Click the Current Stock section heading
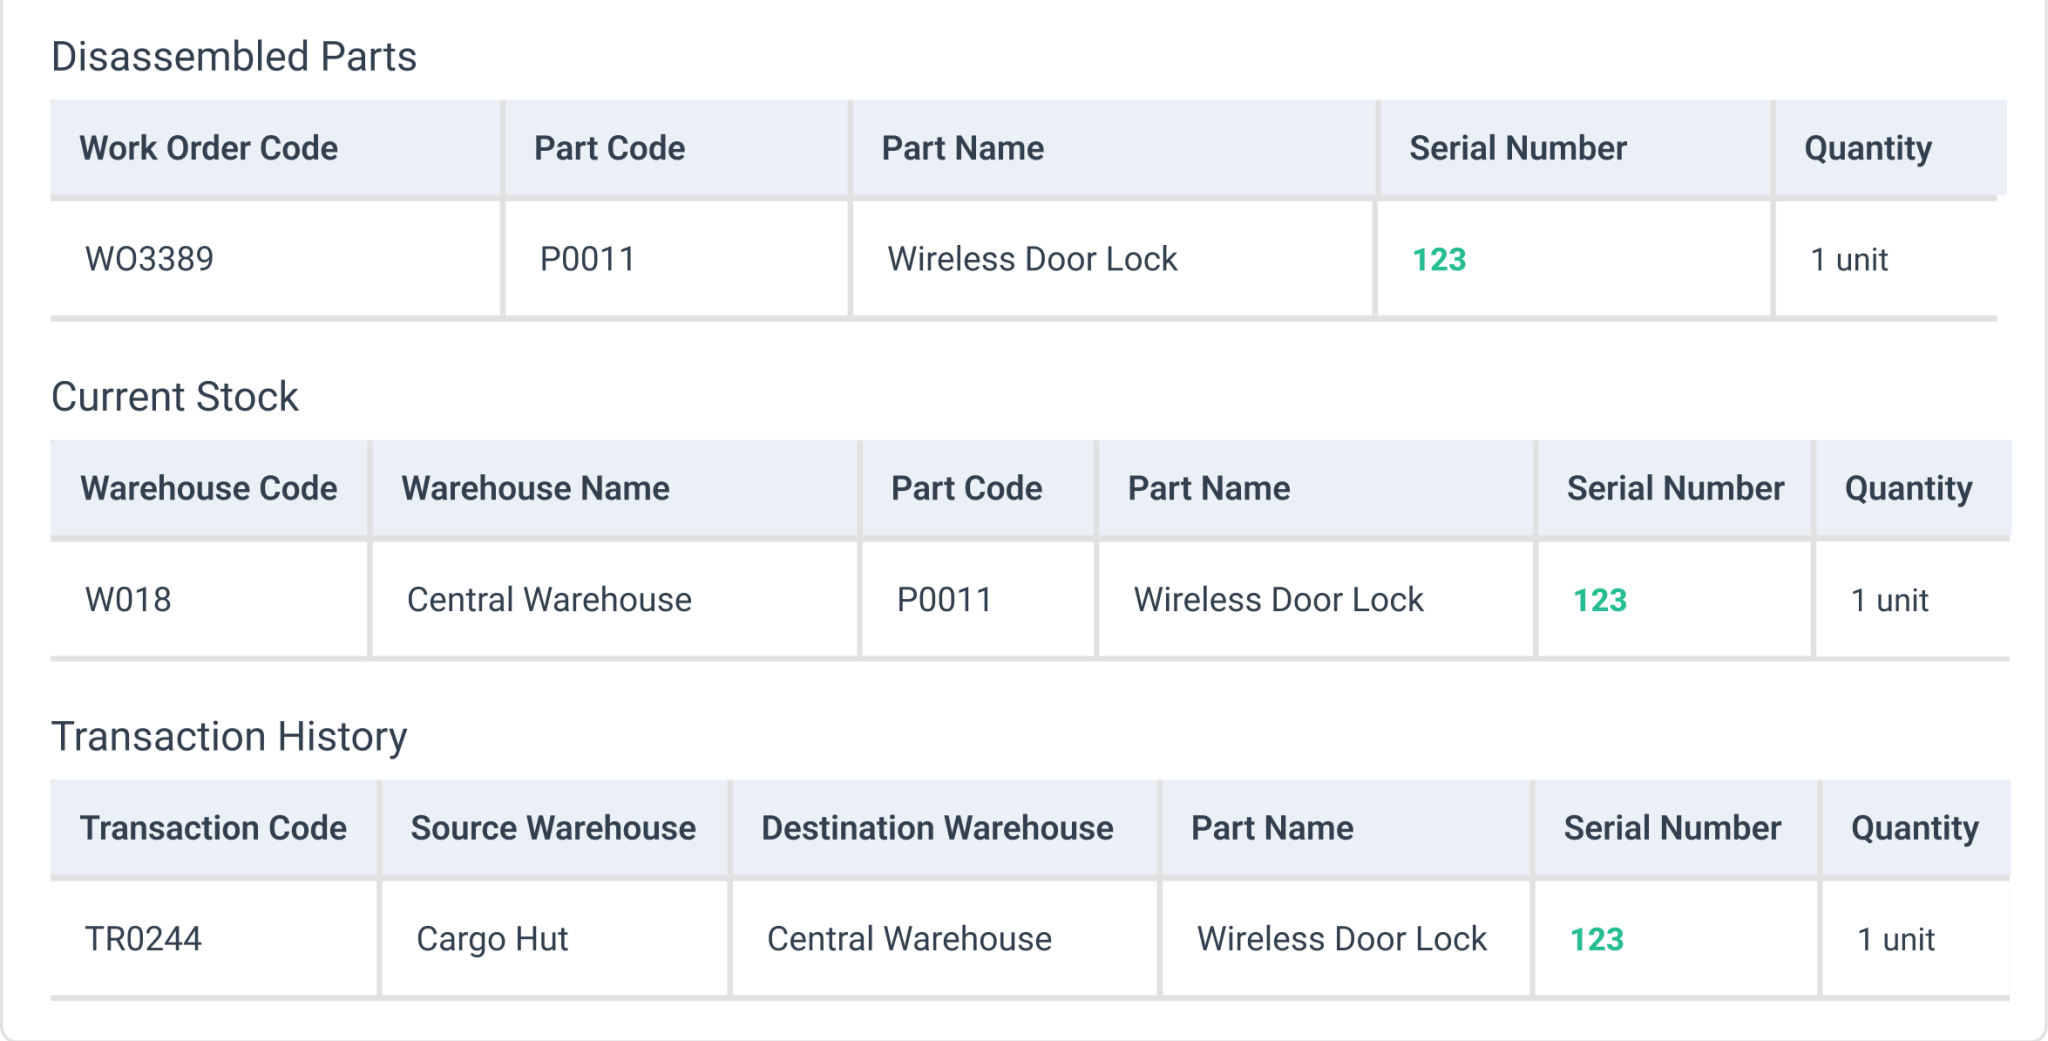The height and width of the screenshot is (1041, 2048). (175, 396)
